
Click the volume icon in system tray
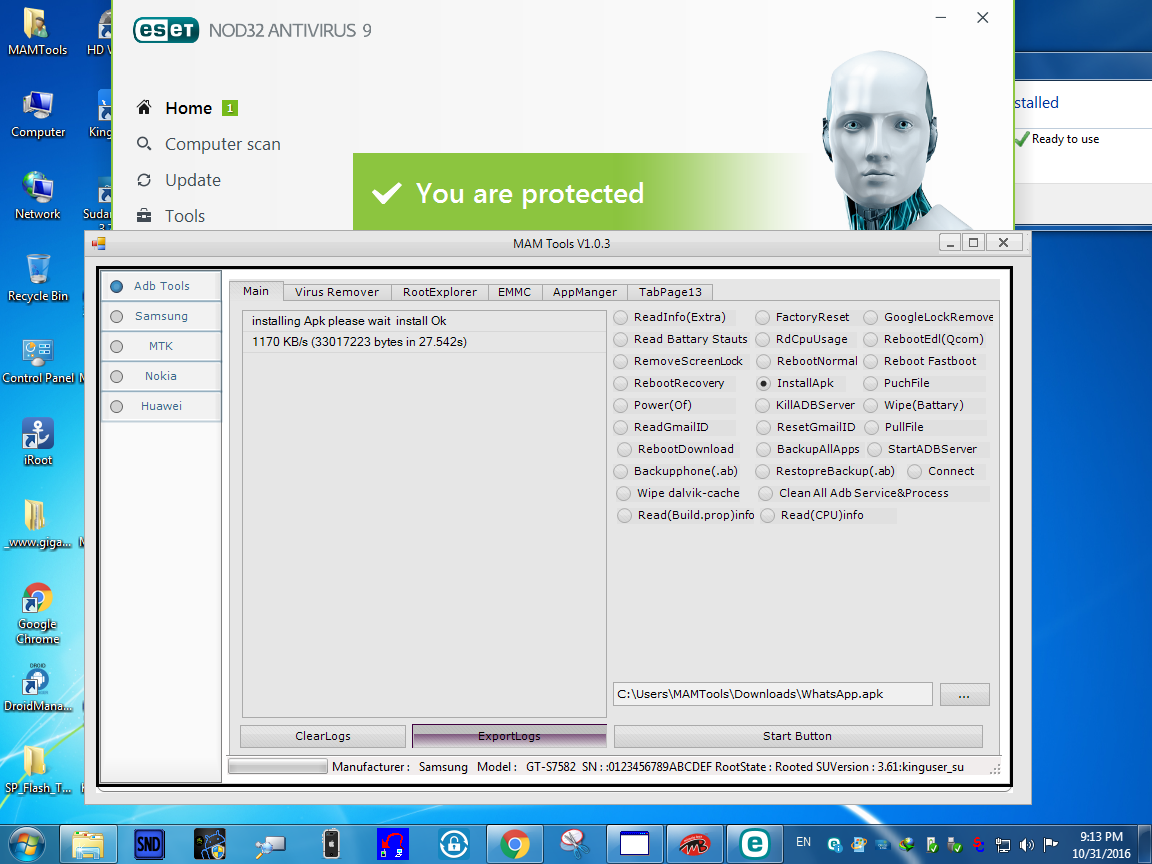(1026, 844)
